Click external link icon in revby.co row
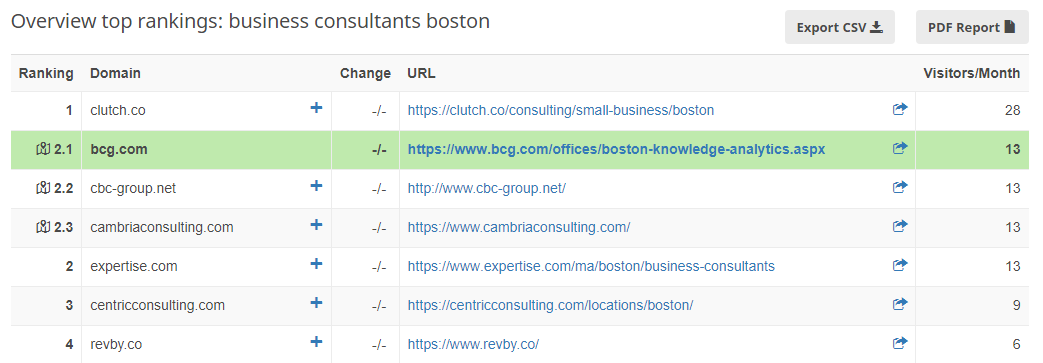 (x=900, y=344)
